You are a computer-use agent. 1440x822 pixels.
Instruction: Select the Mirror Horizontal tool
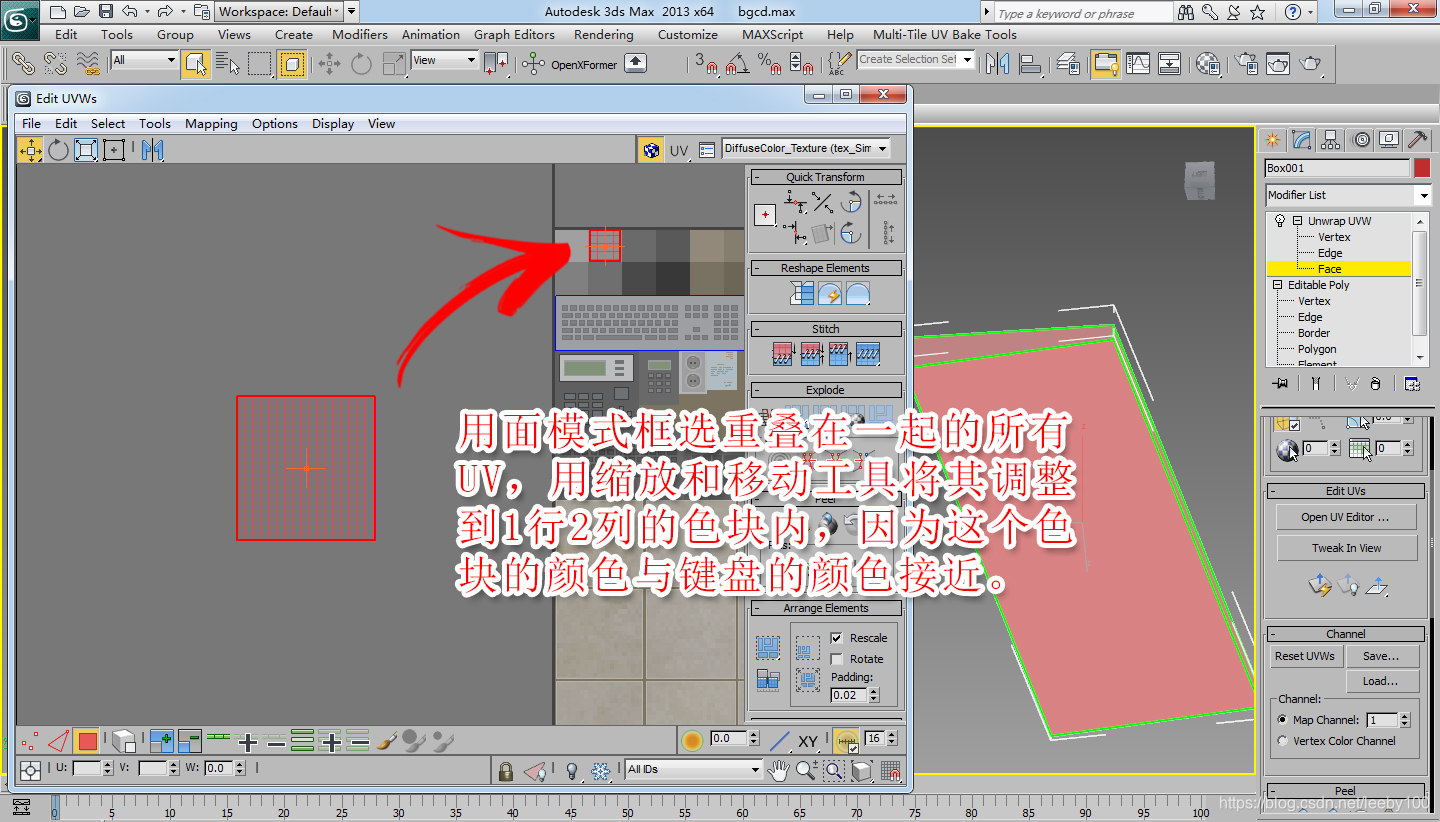tap(153, 150)
